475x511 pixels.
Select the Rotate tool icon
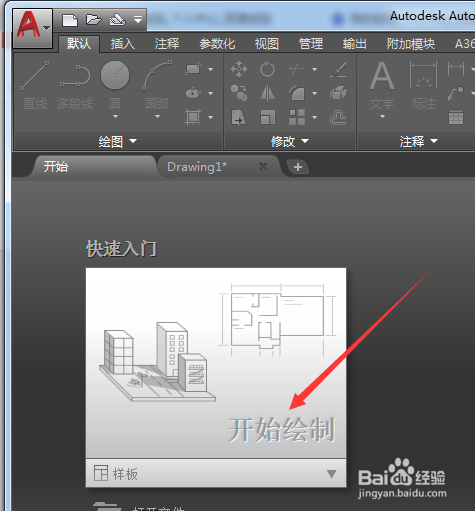(267, 69)
